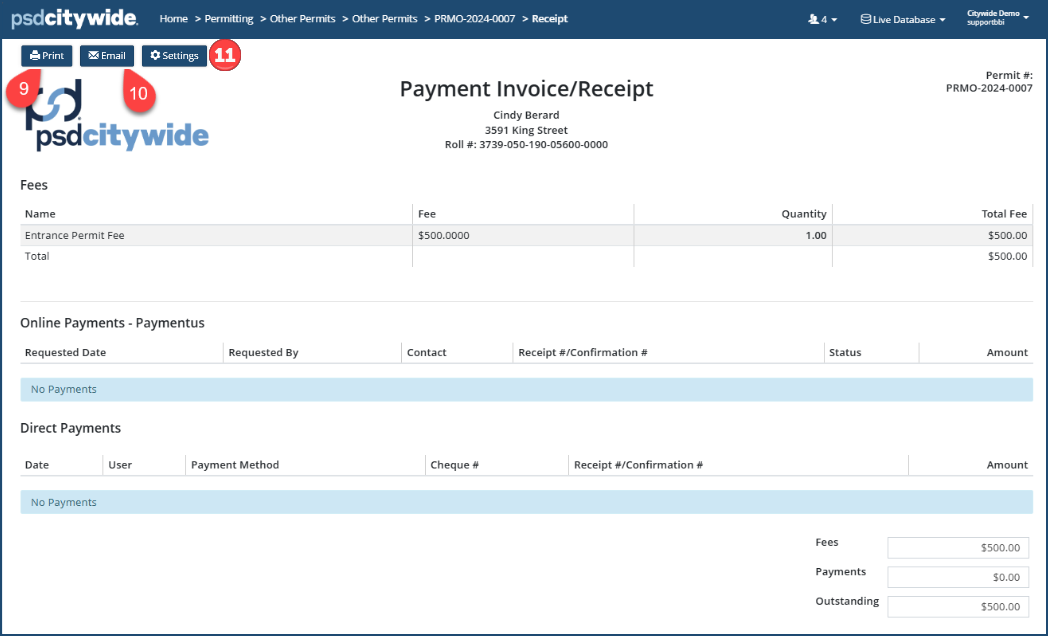
Task: Click the psdcitywide receipt logo image
Action: pyautogui.click(x=115, y=118)
